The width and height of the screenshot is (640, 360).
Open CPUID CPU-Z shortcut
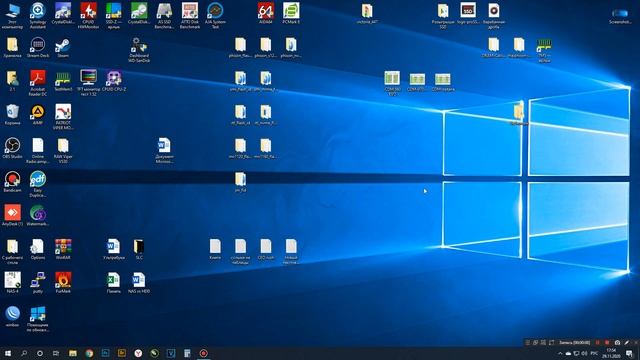click(x=113, y=80)
